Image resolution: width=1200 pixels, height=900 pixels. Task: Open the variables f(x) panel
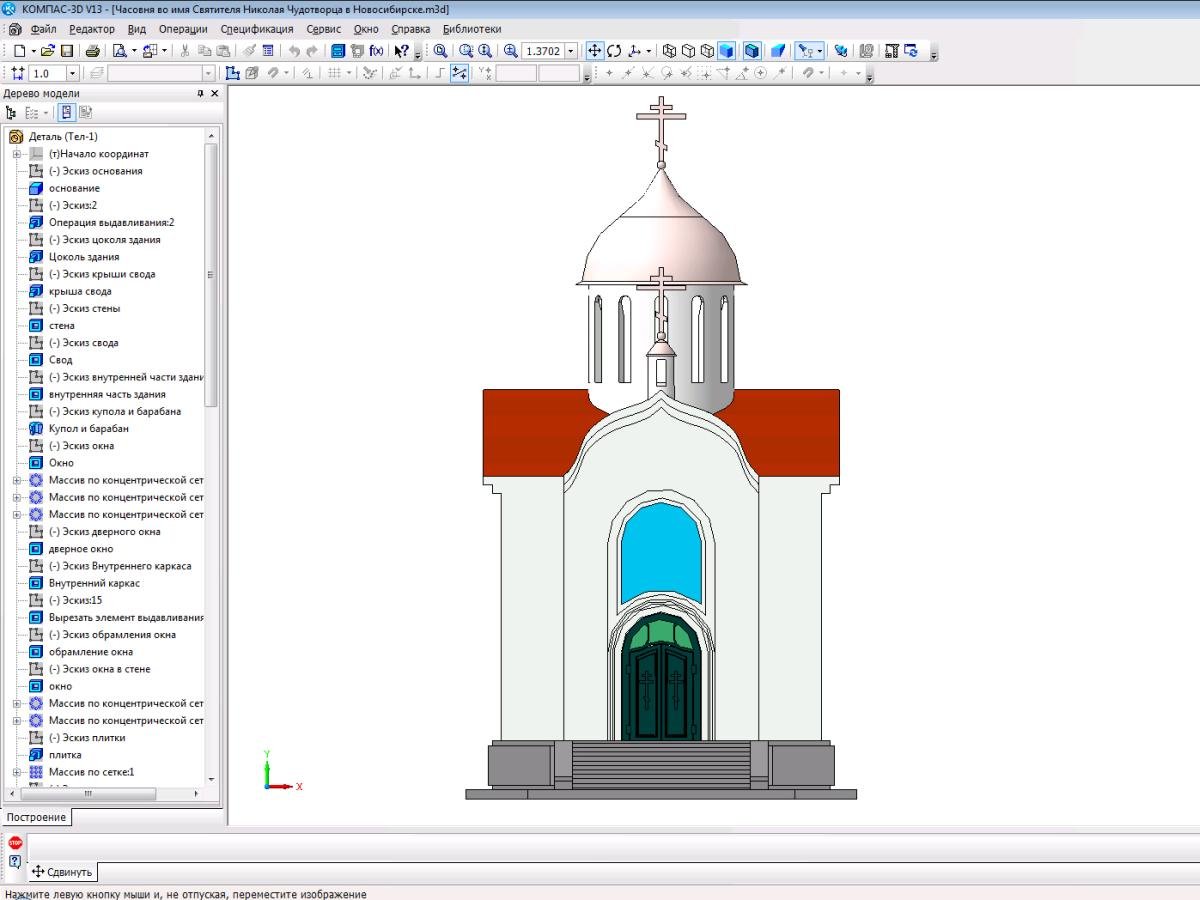click(x=377, y=51)
